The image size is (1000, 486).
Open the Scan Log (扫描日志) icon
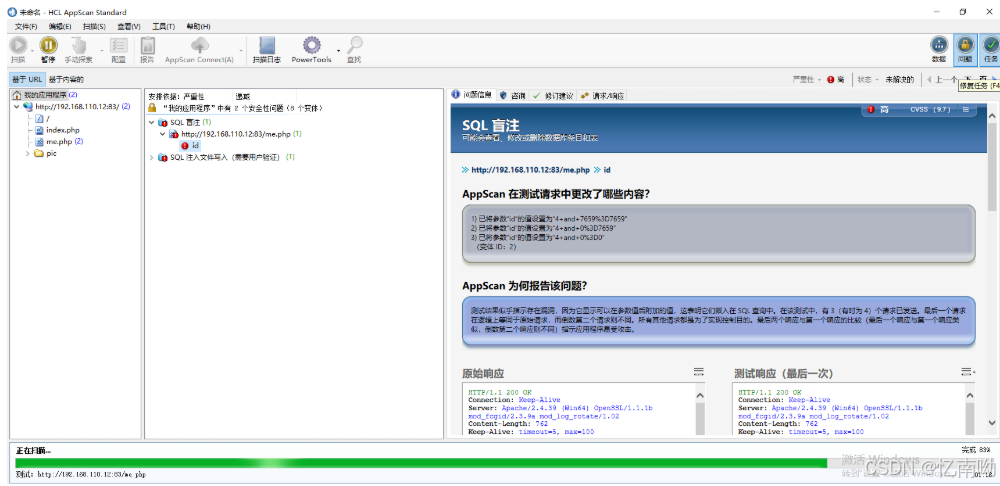[x=267, y=45]
